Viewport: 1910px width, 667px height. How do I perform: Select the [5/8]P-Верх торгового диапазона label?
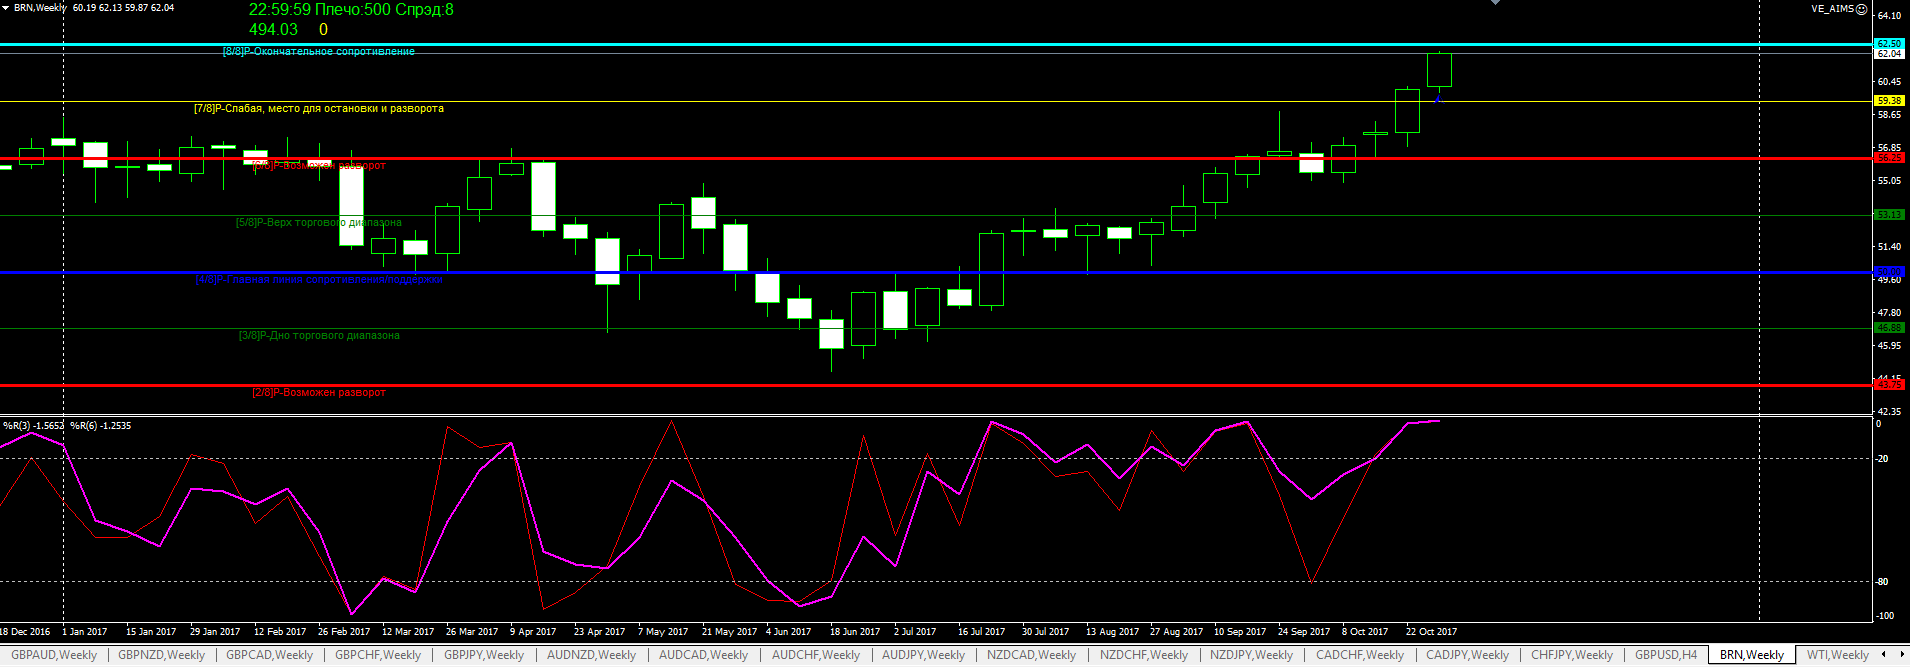point(319,222)
